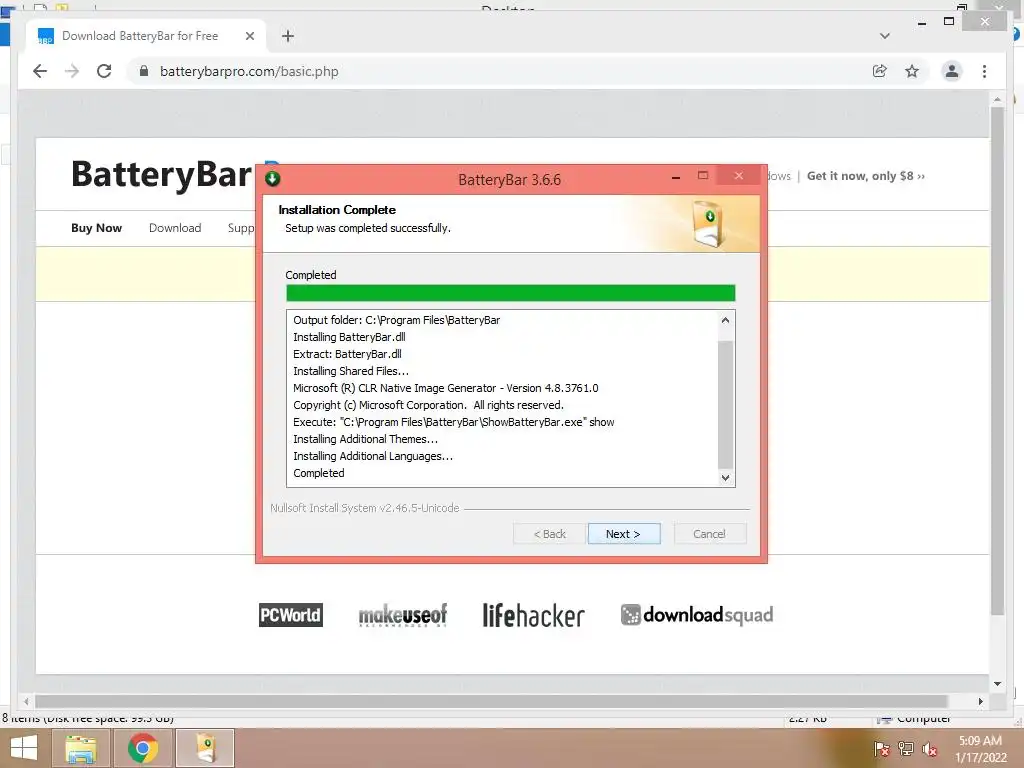
Task: Open new tab with plus button
Action: tap(288, 36)
